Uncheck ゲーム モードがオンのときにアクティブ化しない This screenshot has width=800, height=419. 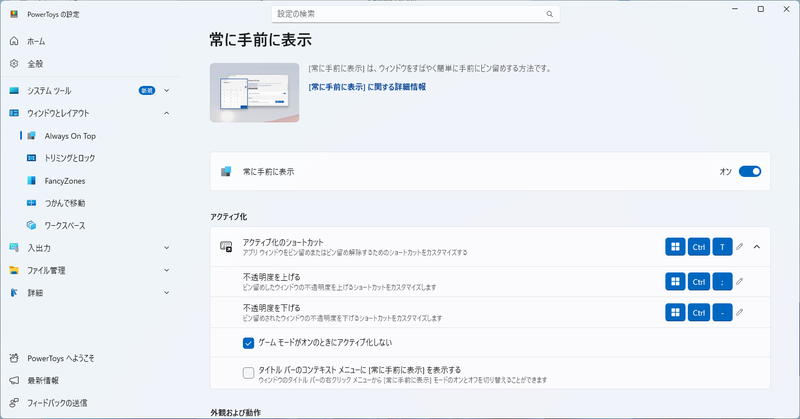(x=248, y=343)
